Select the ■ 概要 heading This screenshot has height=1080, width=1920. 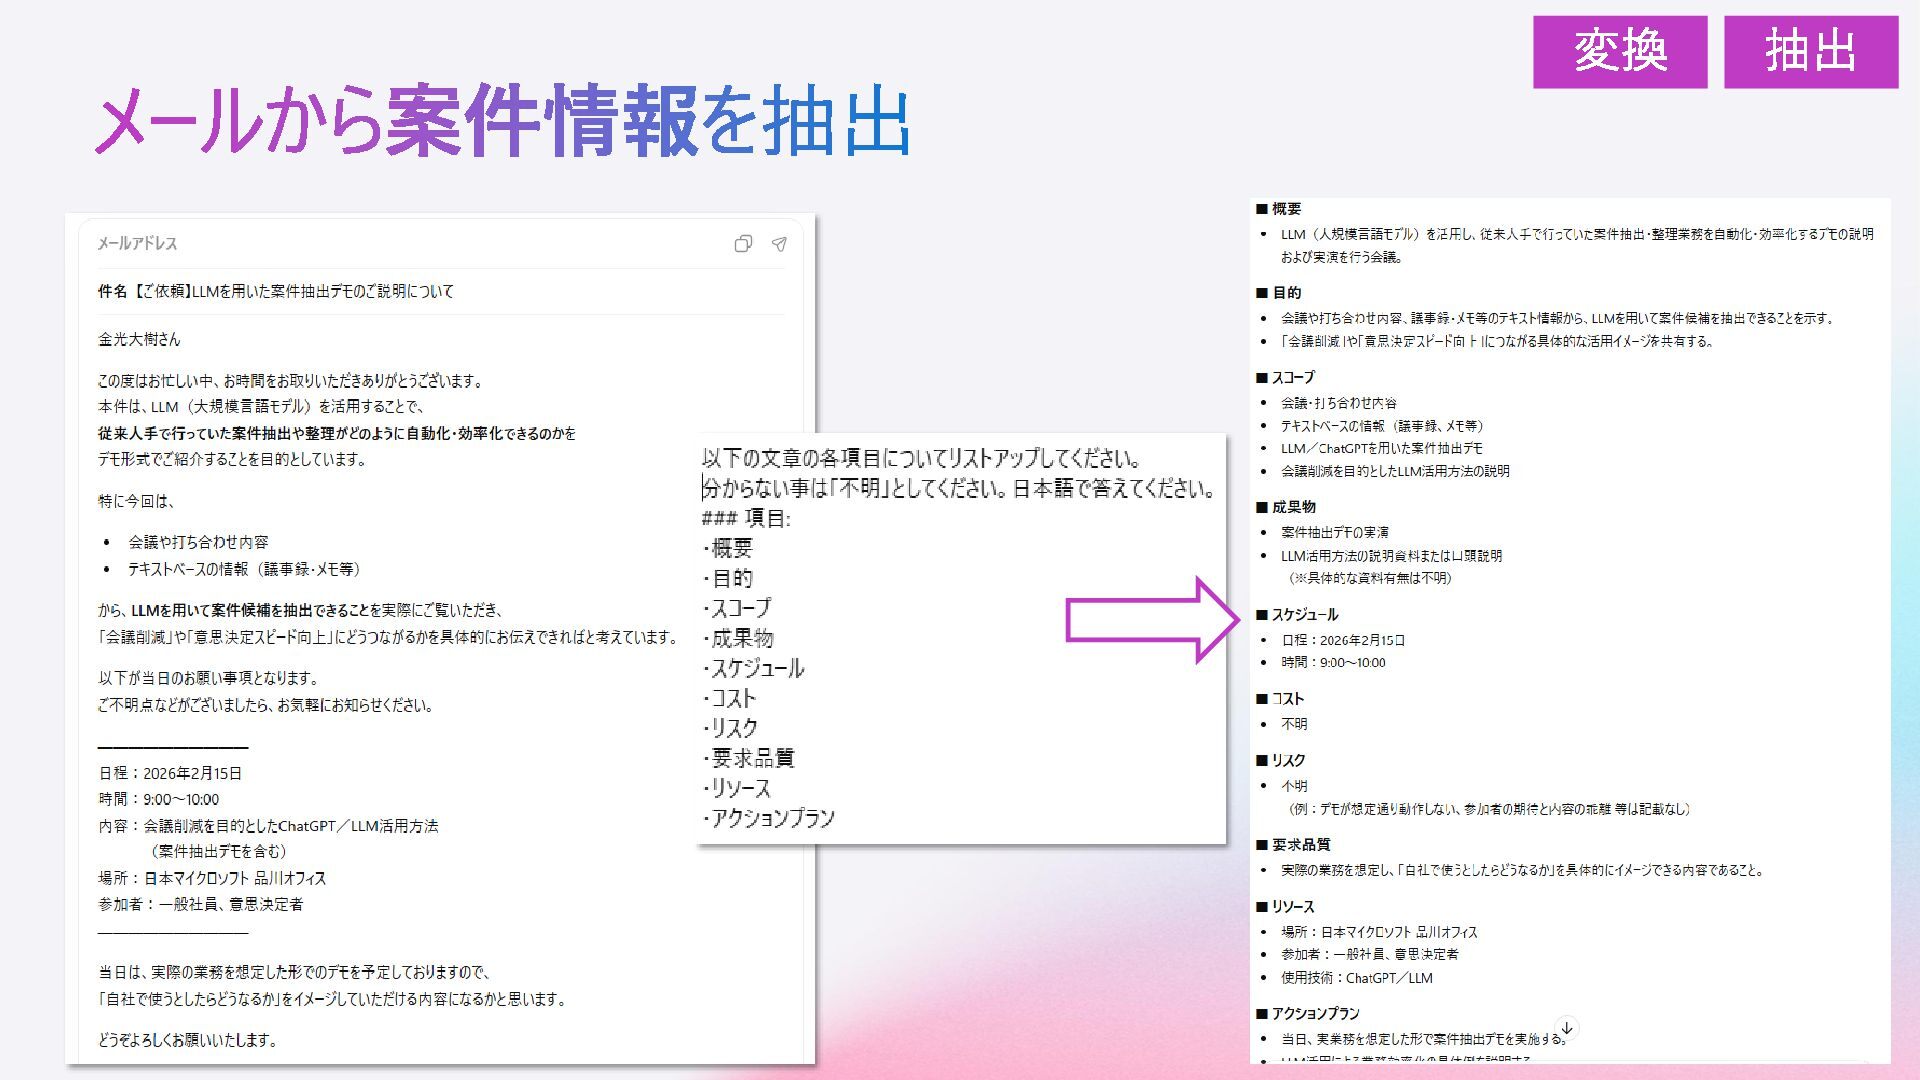coord(1279,209)
